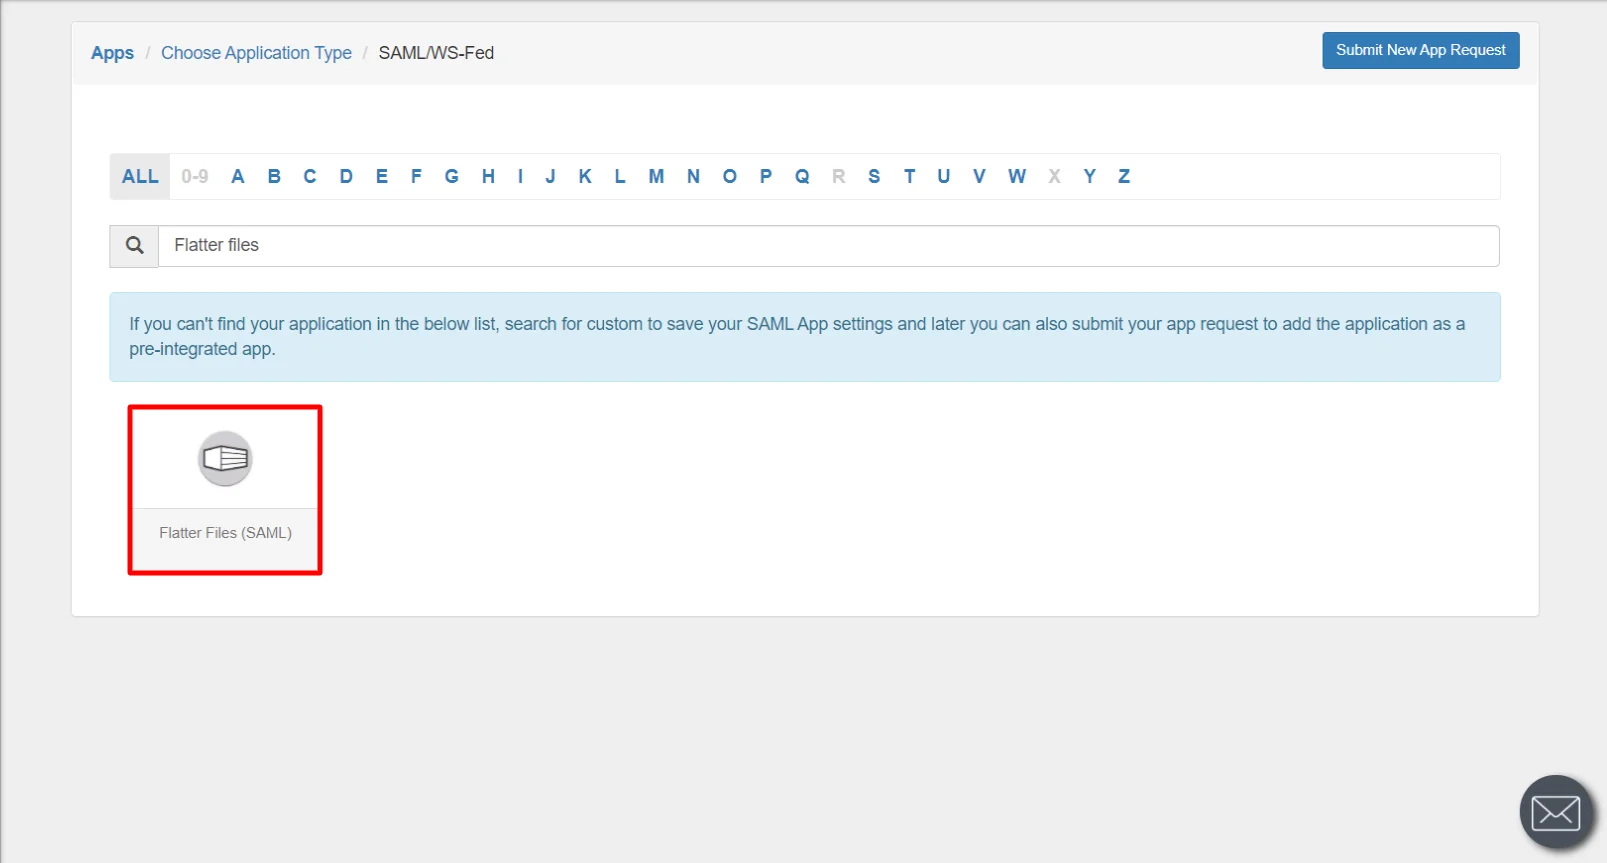The image size is (1607, 863).
Task: Click into the app search field
Action: [x=829, y=246]
